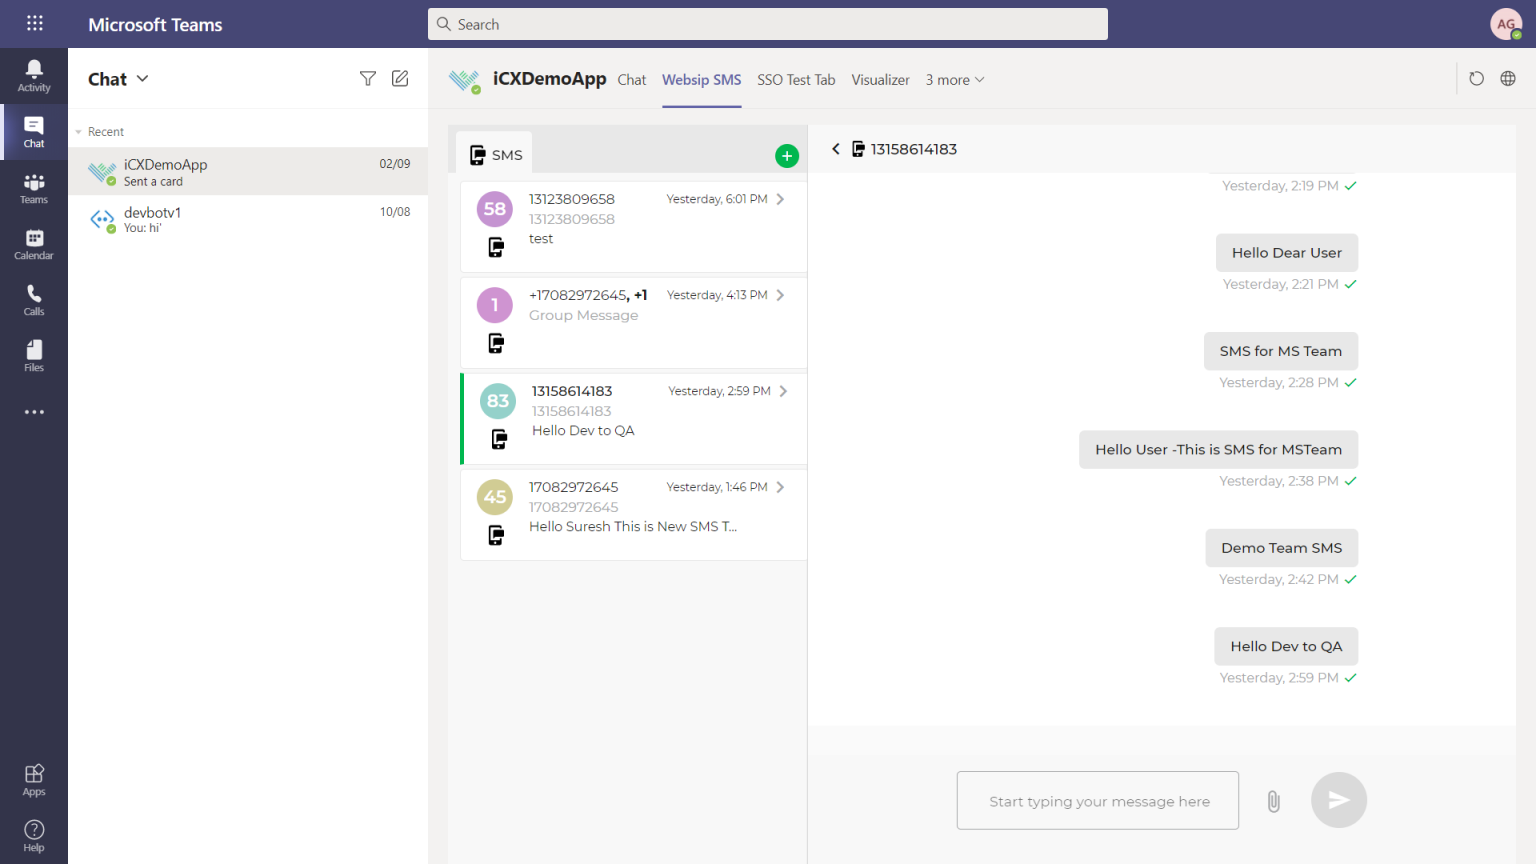Click the message typing input field

click(1097, 800)
